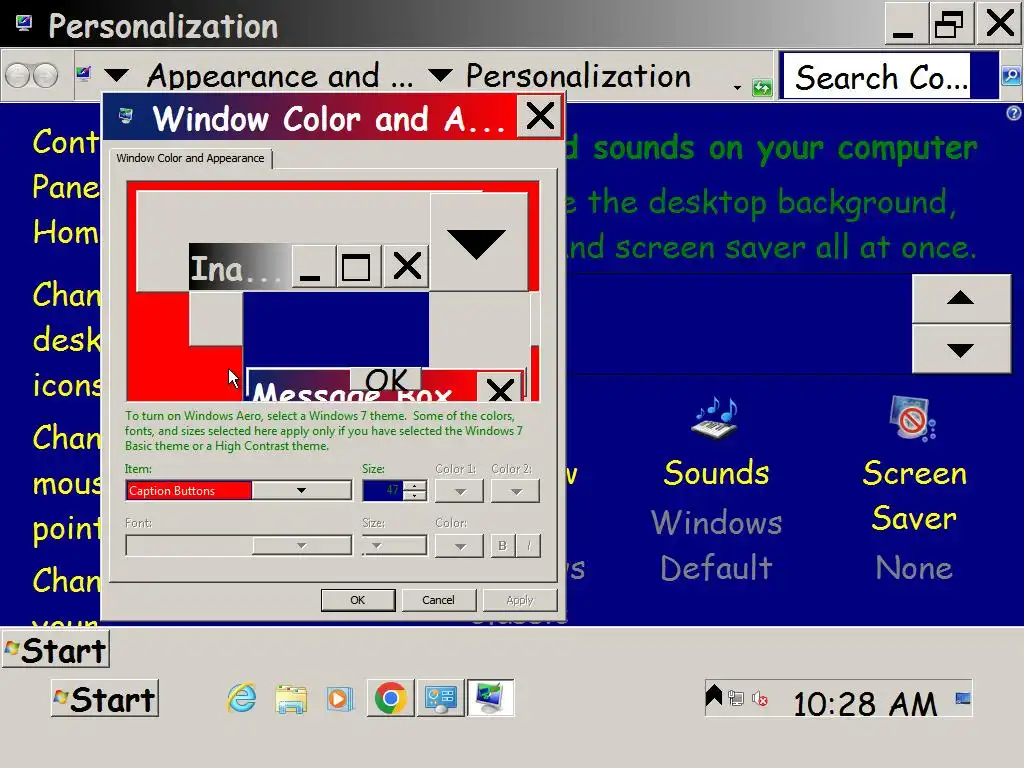Click the Search Control Panel field
The width and height of the screenshot is (1024, 768).
tap(876, 76)
